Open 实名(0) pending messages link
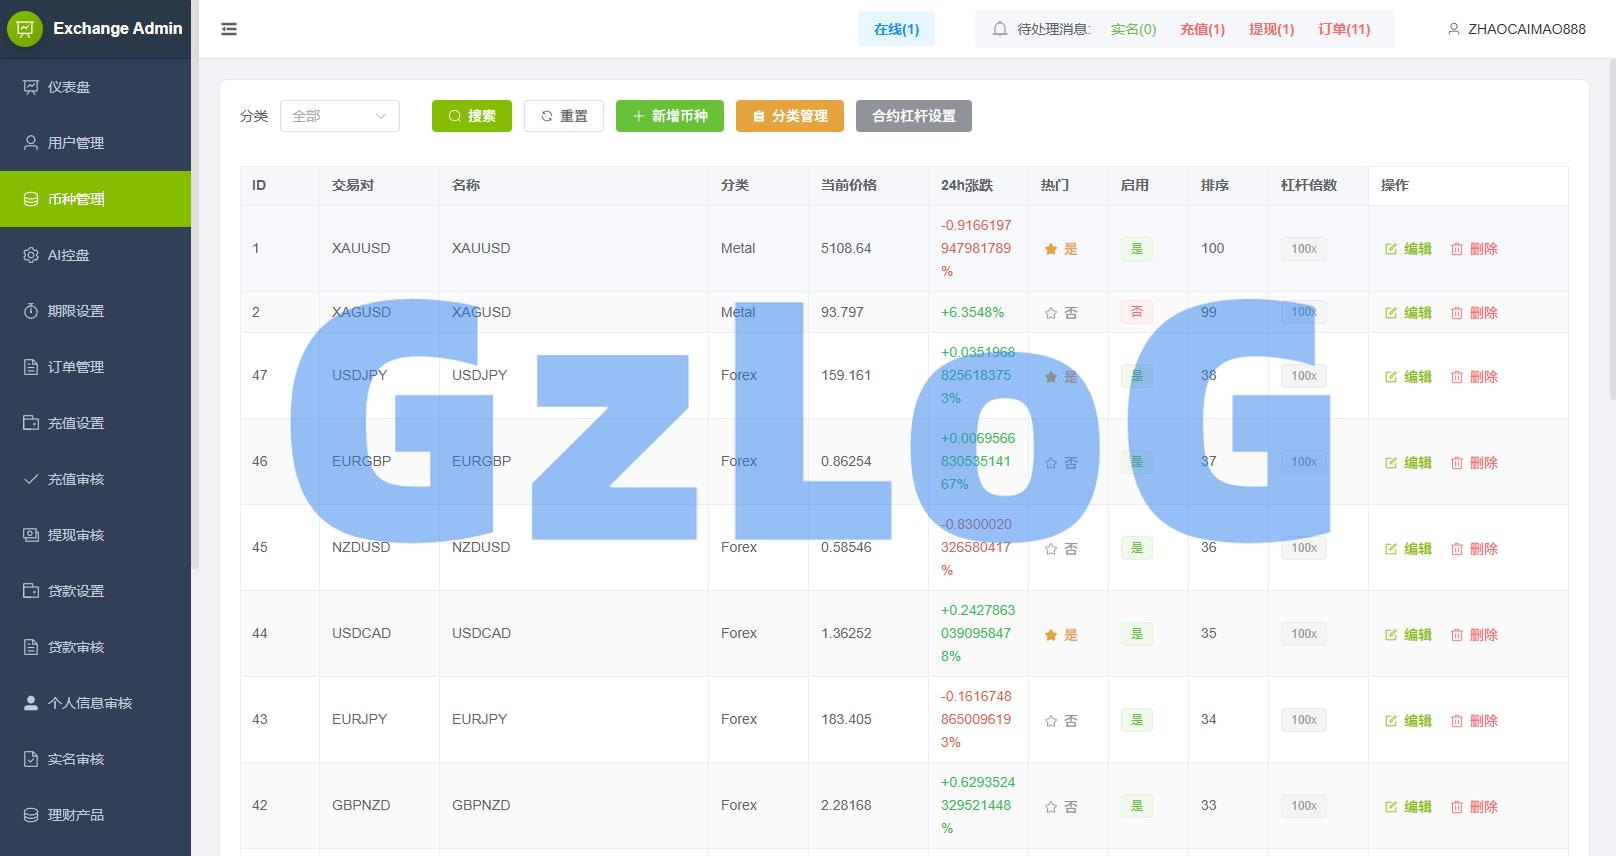Viewport: 1616px width, 856px height. click(1133, 29)
